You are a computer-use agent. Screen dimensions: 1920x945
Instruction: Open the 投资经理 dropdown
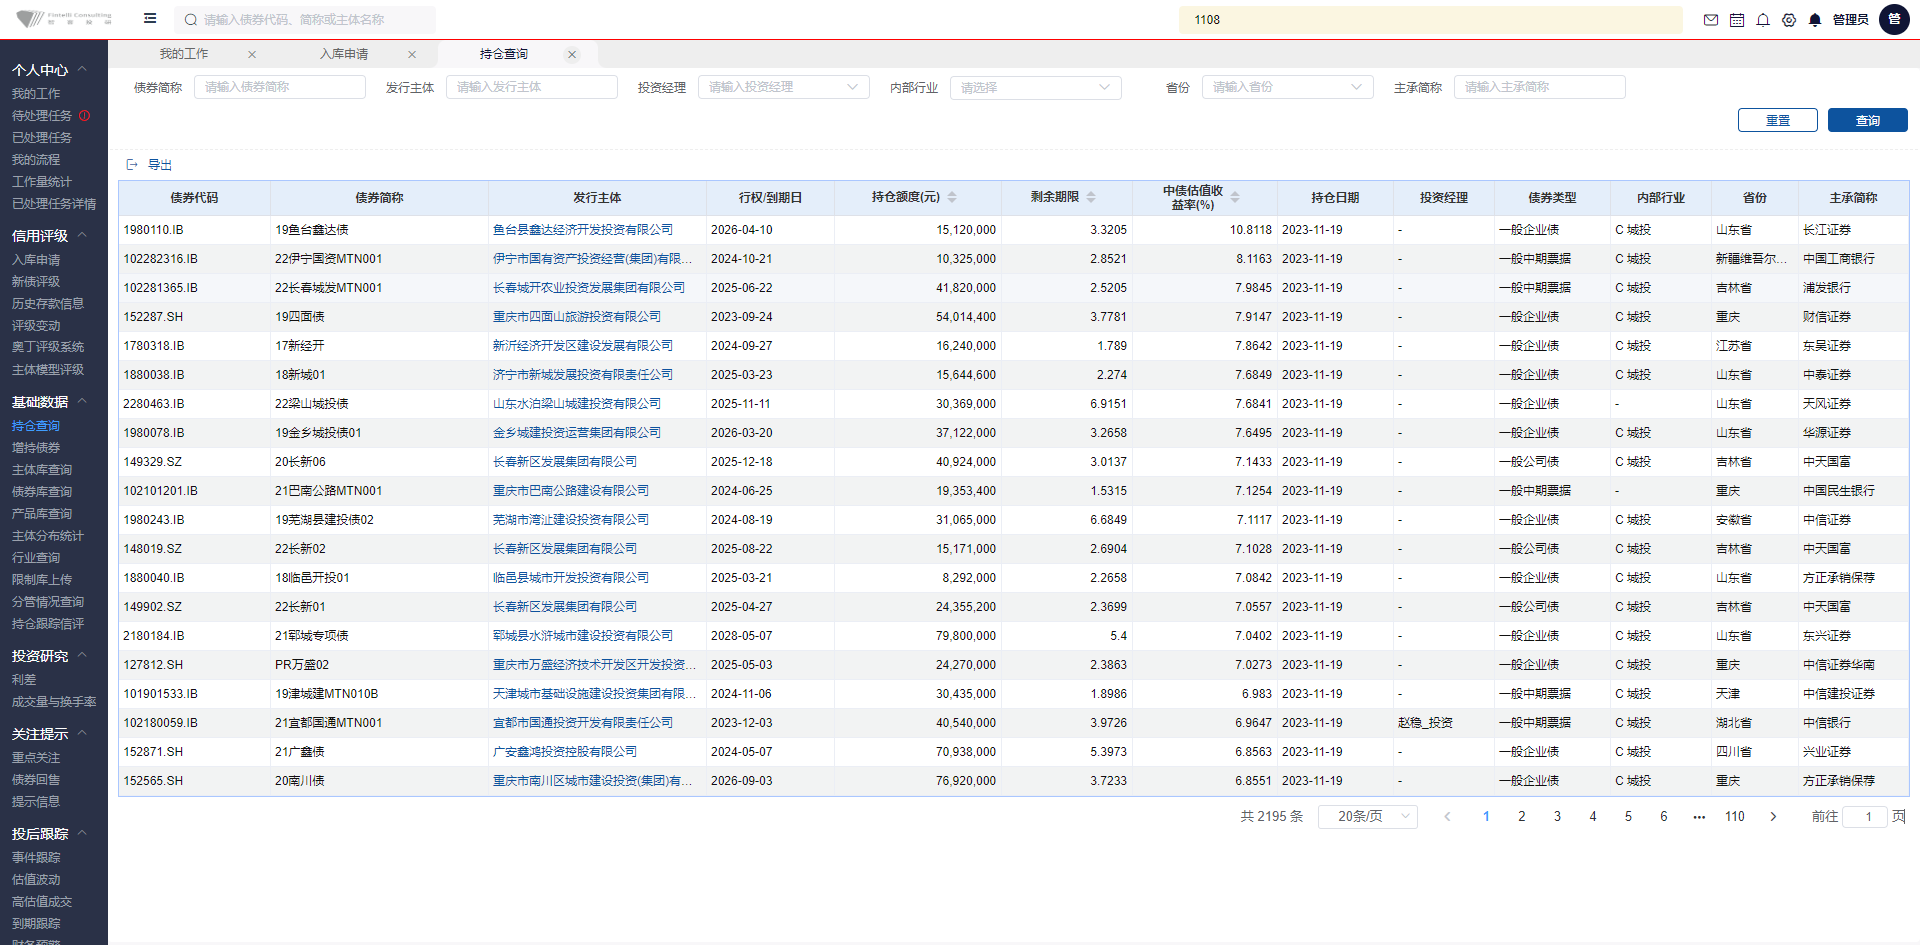783,87
